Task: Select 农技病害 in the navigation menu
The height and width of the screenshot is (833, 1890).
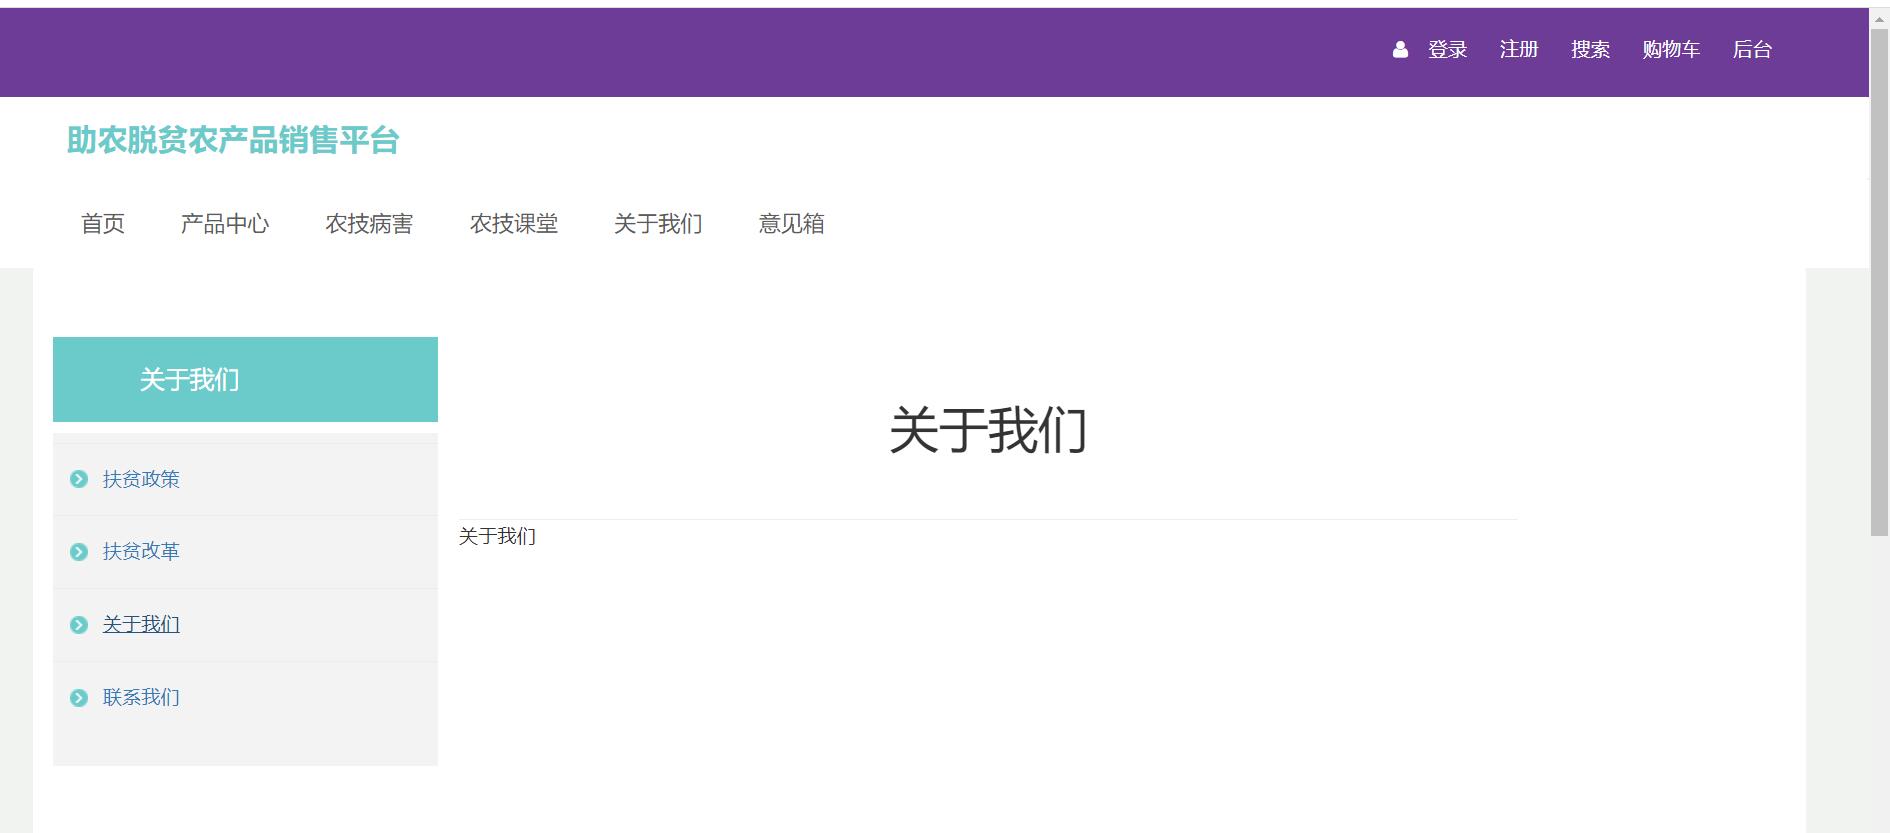Action: click(x=369, y=224)
